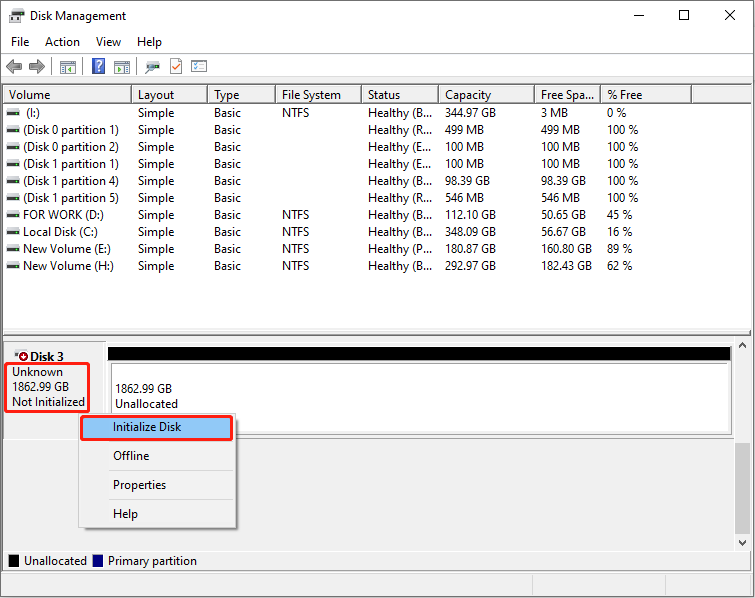The image size is (755, 598).
Task: Close the Disk Management window
Action: click(729, 15)
